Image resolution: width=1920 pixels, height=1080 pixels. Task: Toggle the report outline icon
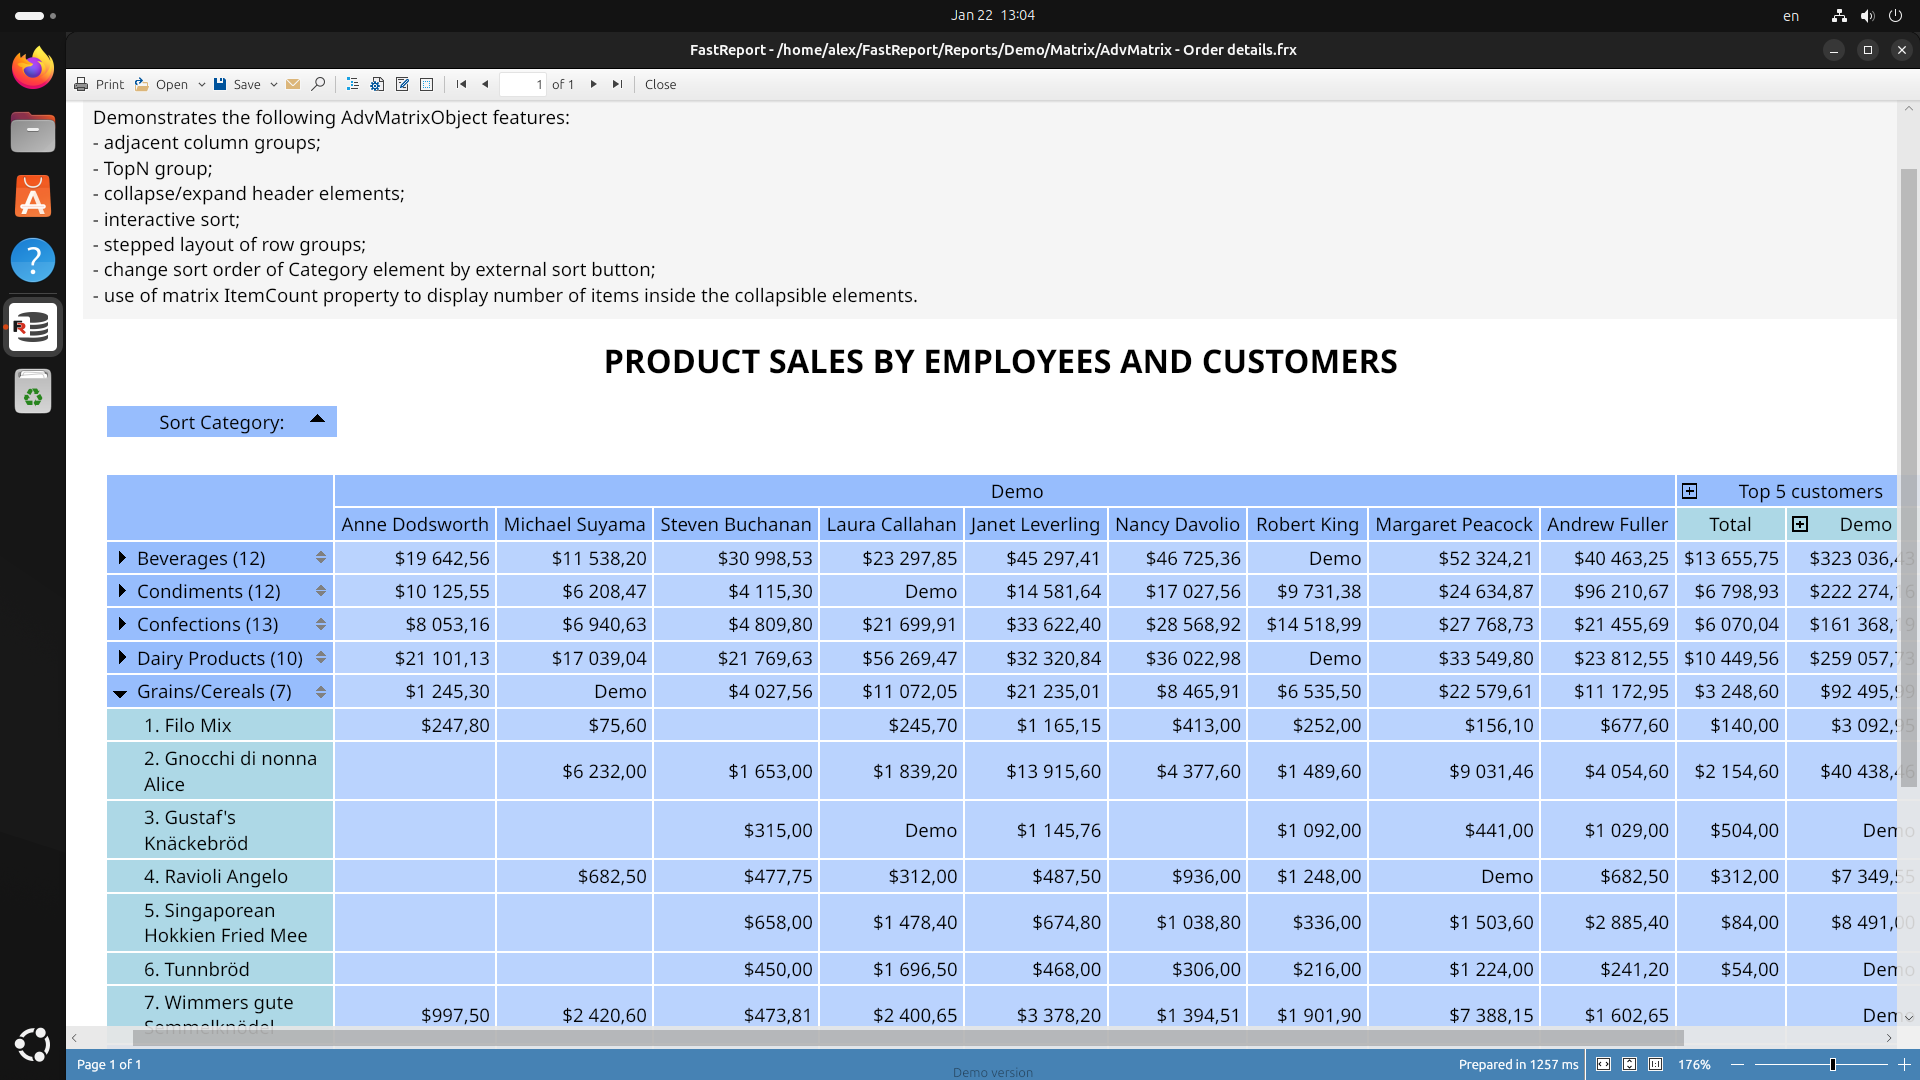(352, 85)
